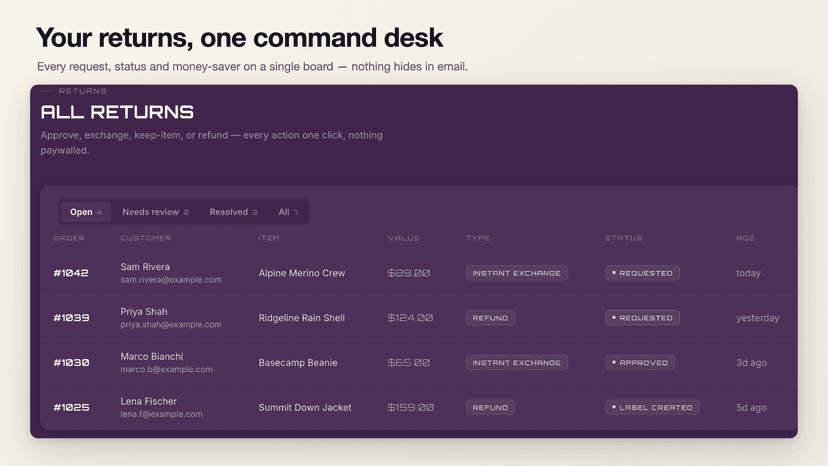Click item Ridgeline Rain Shell
The image size is (828, 466).
302,318
